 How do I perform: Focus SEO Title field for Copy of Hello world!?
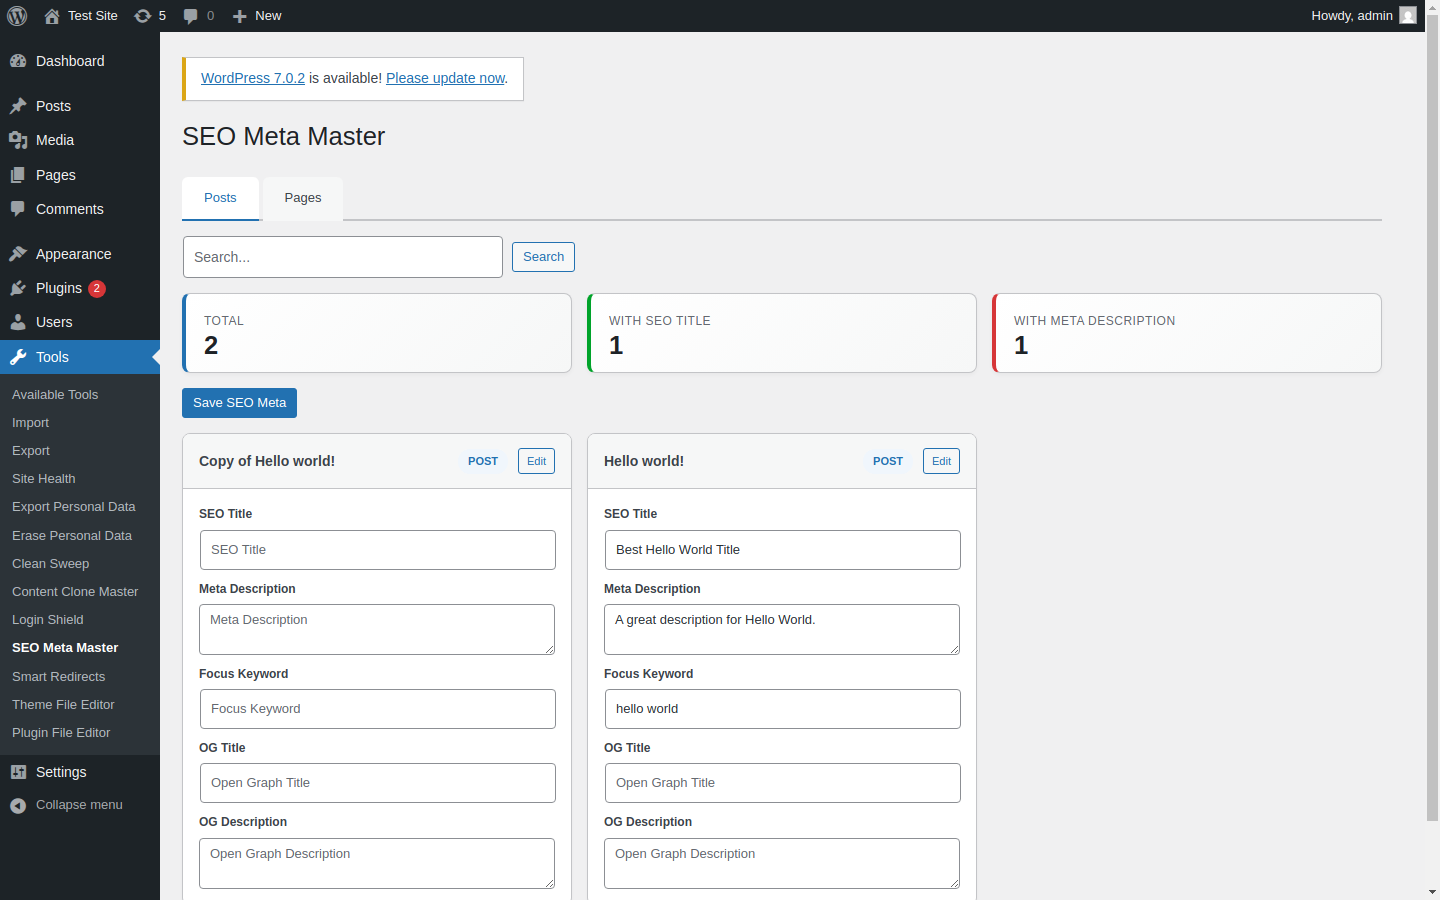[x=378, y=550]
